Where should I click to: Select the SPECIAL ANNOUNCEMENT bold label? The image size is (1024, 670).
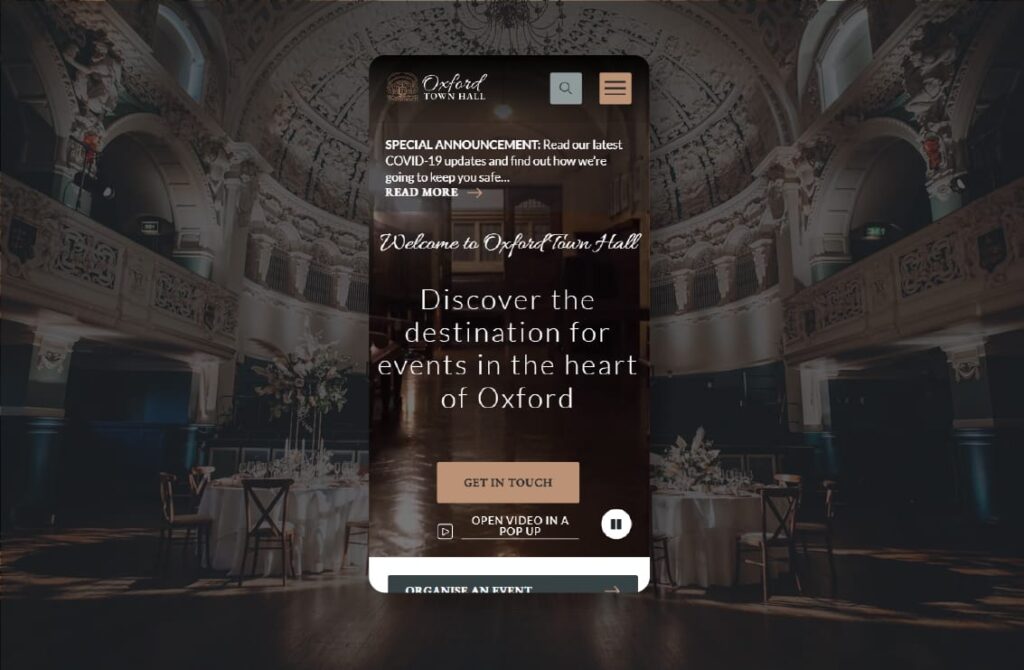pyautogui.click(x=462, y=145)
